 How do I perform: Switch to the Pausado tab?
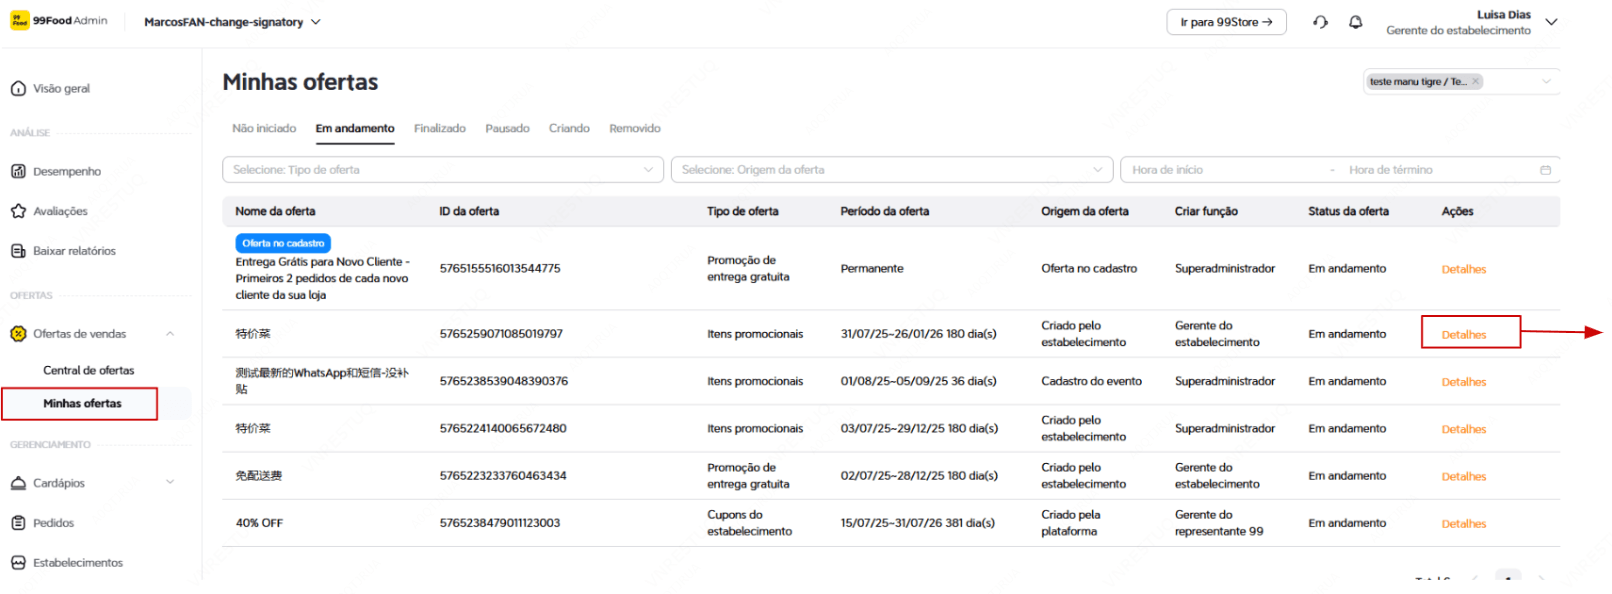pos(507,129)
